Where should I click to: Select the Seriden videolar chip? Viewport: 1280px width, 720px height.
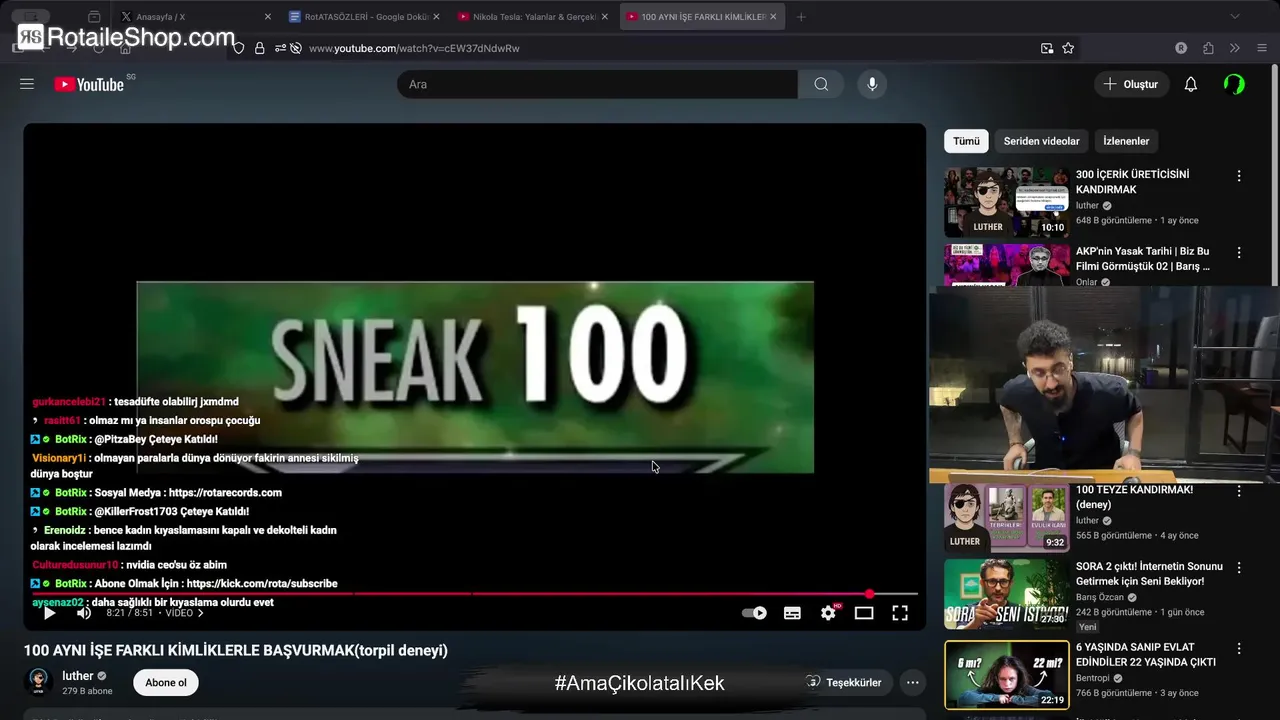[x=1041, y=141]
